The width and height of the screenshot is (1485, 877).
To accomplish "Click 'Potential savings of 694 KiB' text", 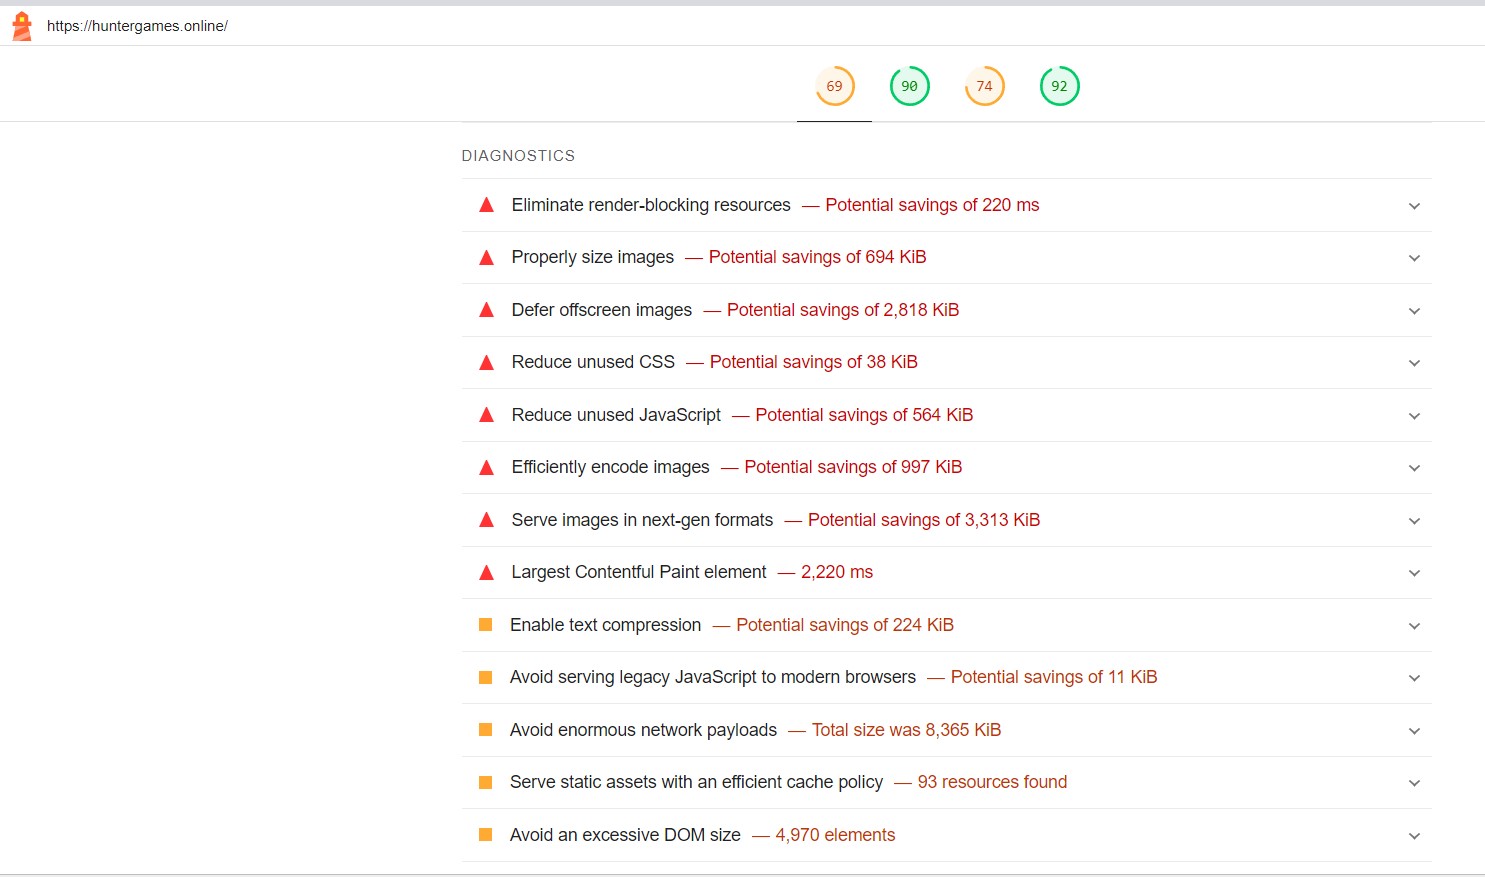I will 818,257.
